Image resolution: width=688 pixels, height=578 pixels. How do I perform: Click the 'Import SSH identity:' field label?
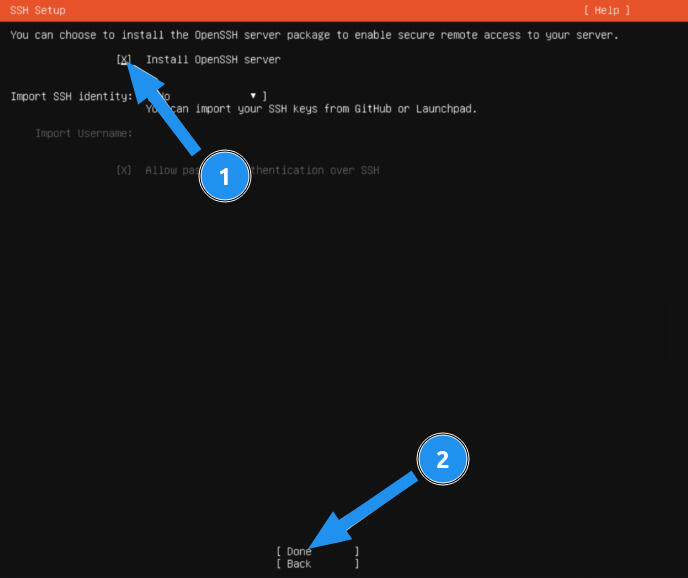click(71, 97)
